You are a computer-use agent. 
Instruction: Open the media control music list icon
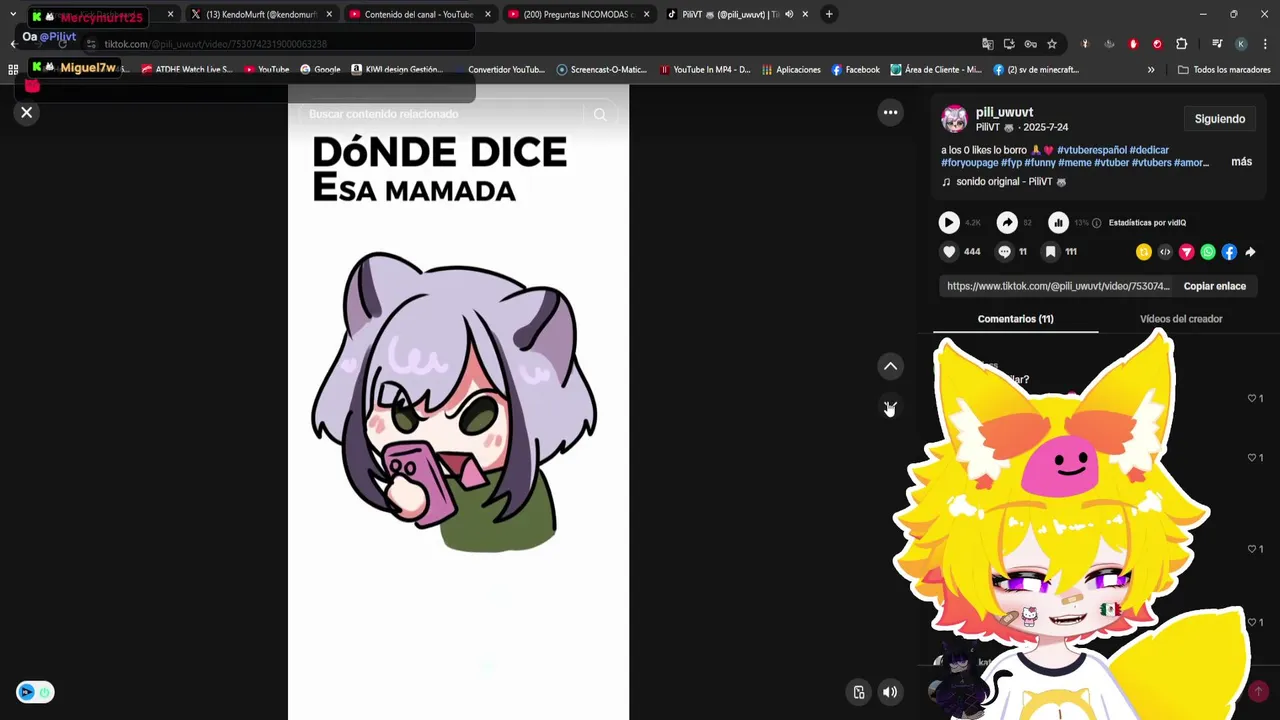tap(1217, 44)
